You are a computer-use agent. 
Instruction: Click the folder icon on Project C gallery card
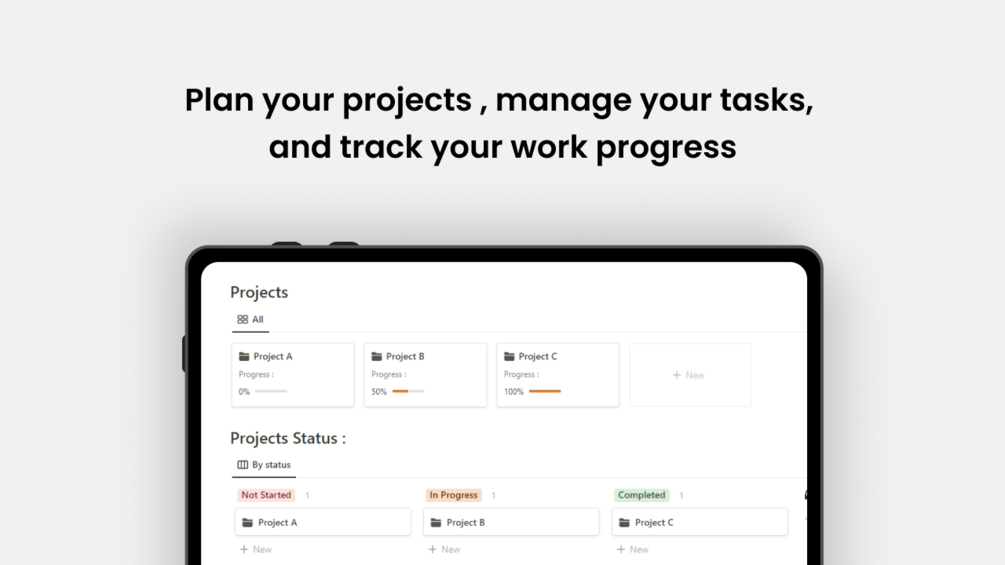coord(509,356)
